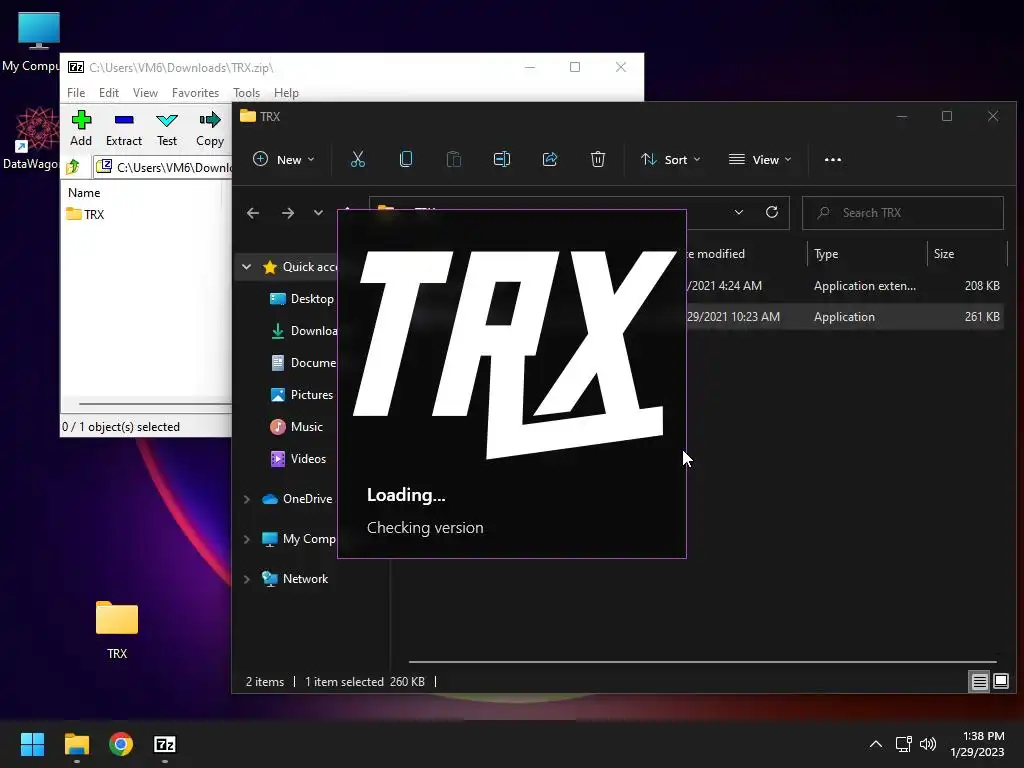Viewport: 1024px width, 768px height.
Task: Click the Delete trash icon in Explorer
Action: [598, 159]
